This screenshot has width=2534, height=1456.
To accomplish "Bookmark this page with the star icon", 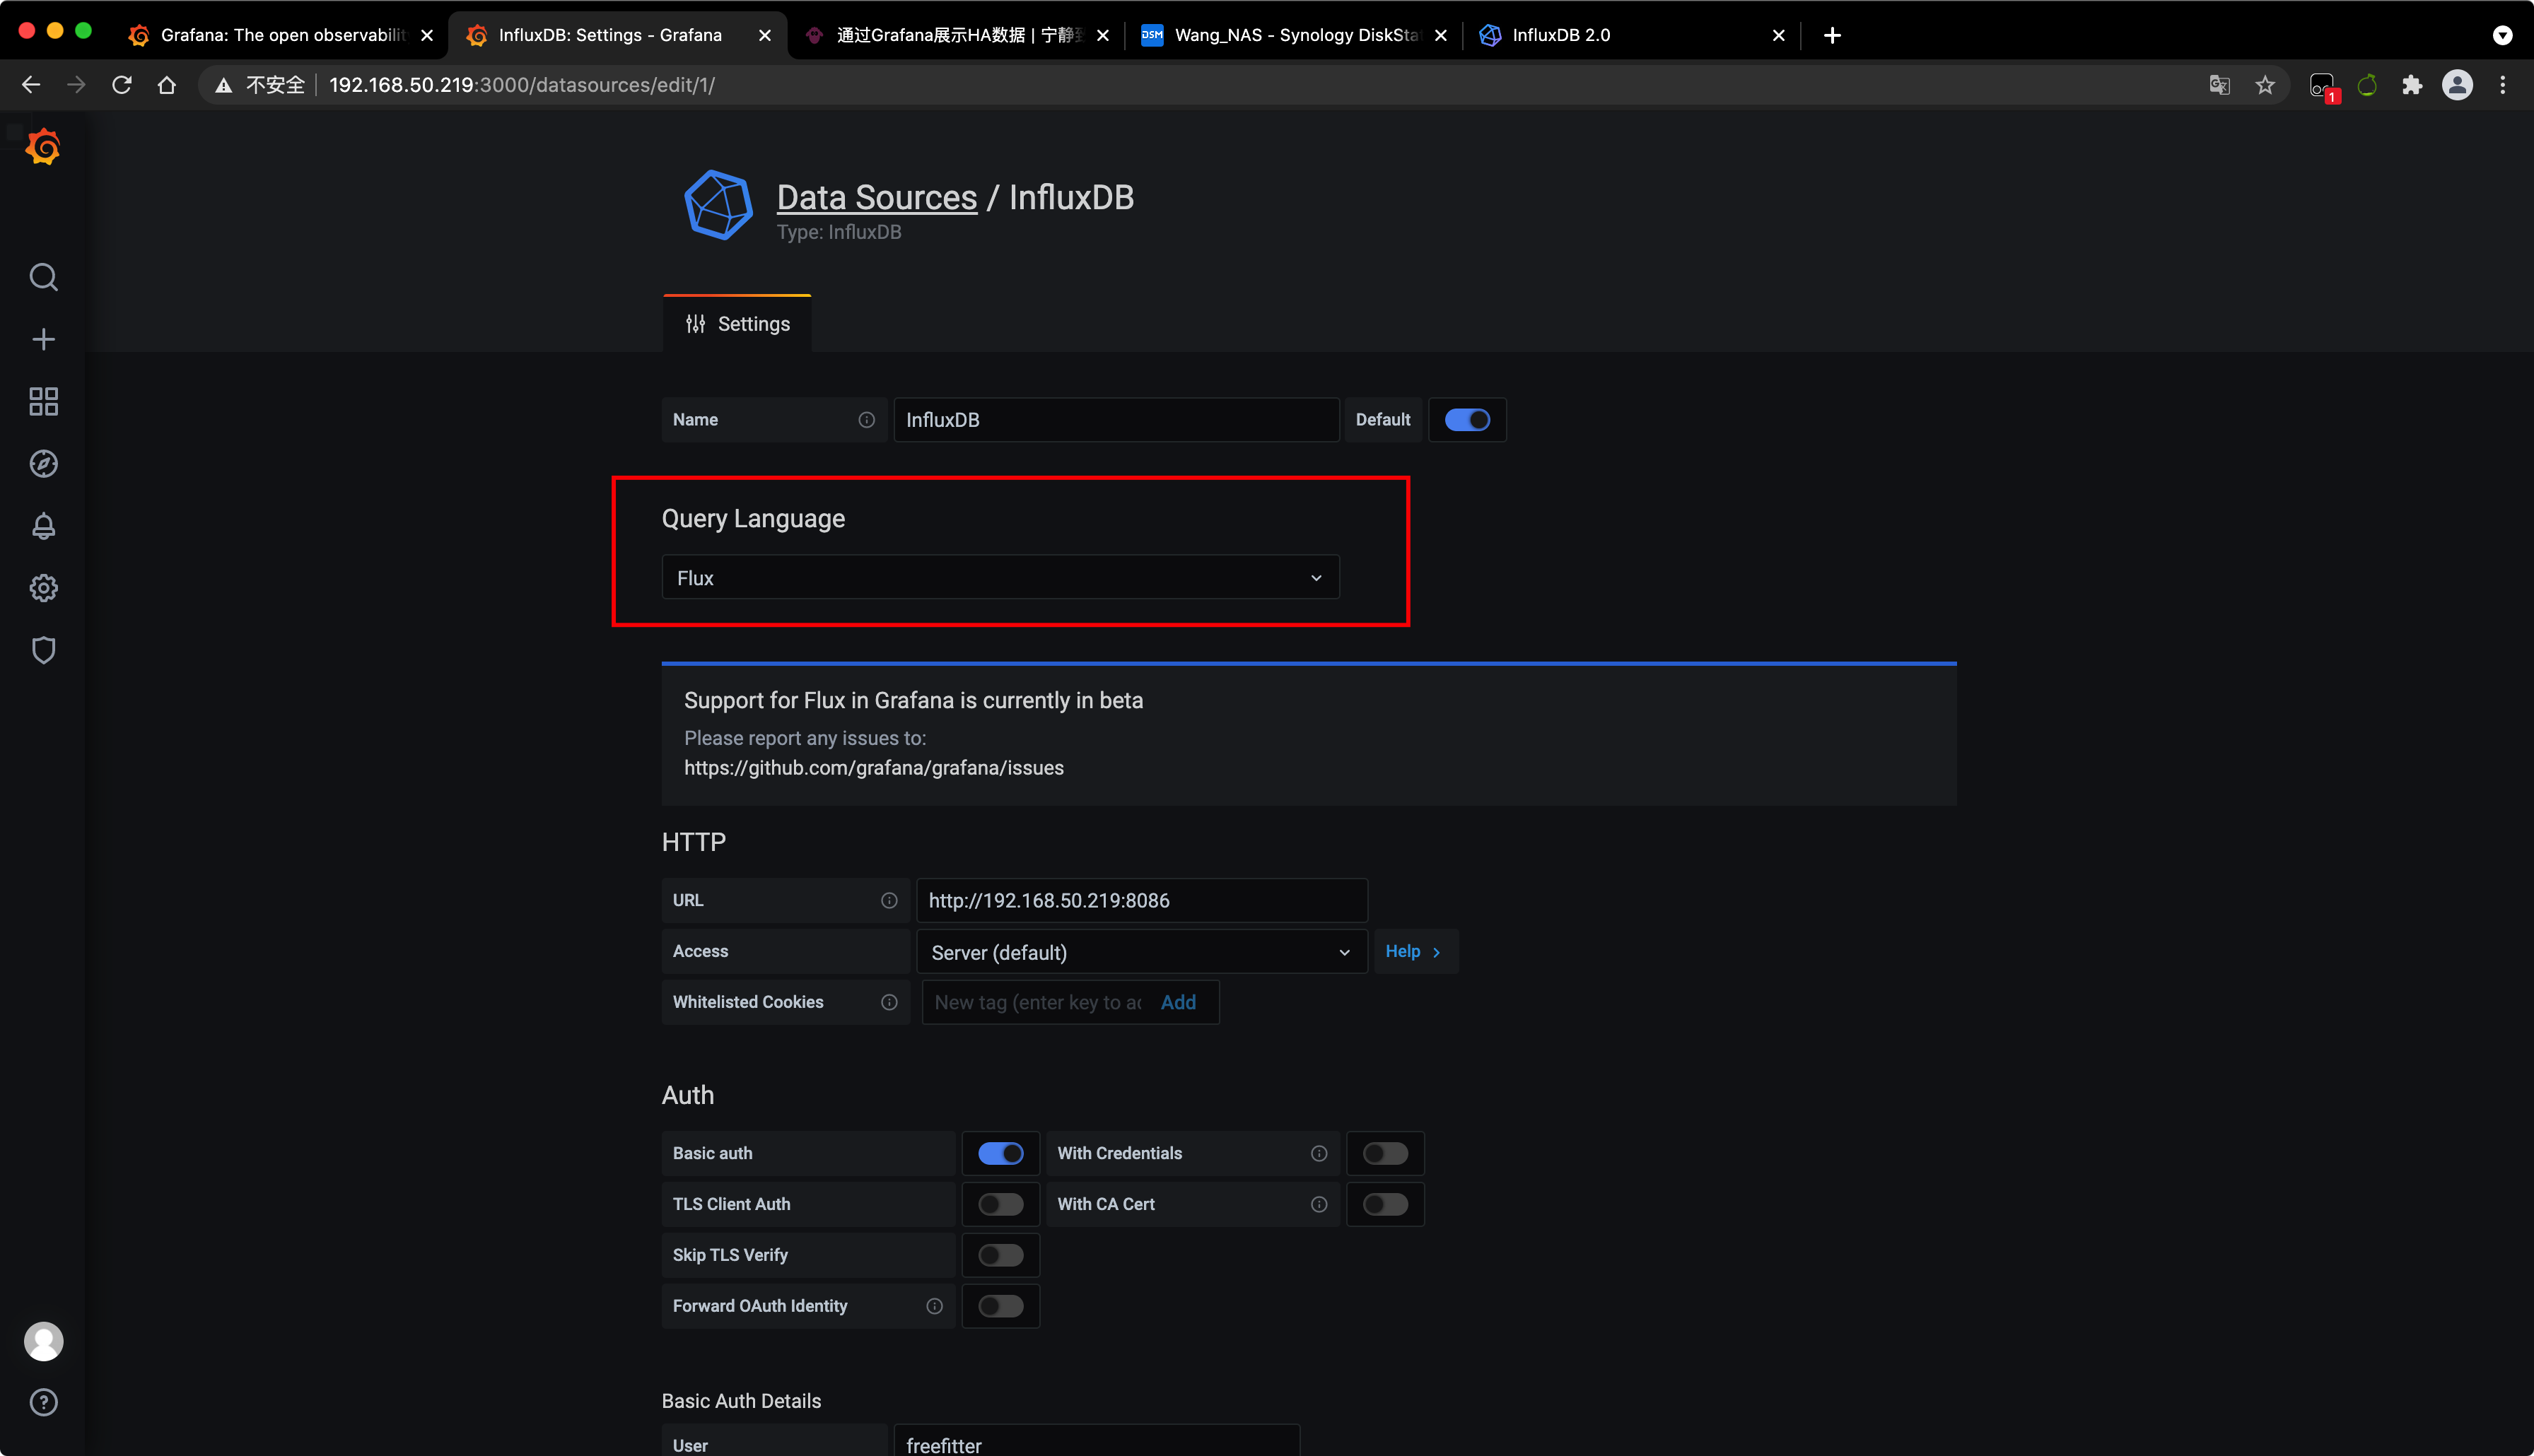I will tap(2265, 85).
